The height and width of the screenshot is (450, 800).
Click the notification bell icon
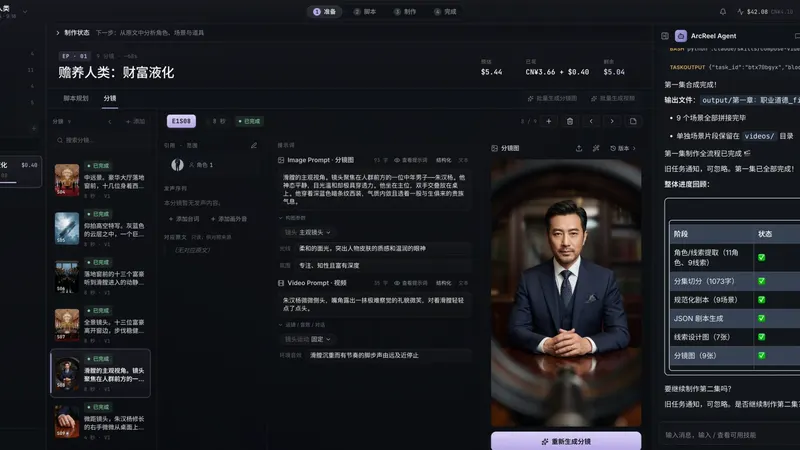[x=722, y=12]
